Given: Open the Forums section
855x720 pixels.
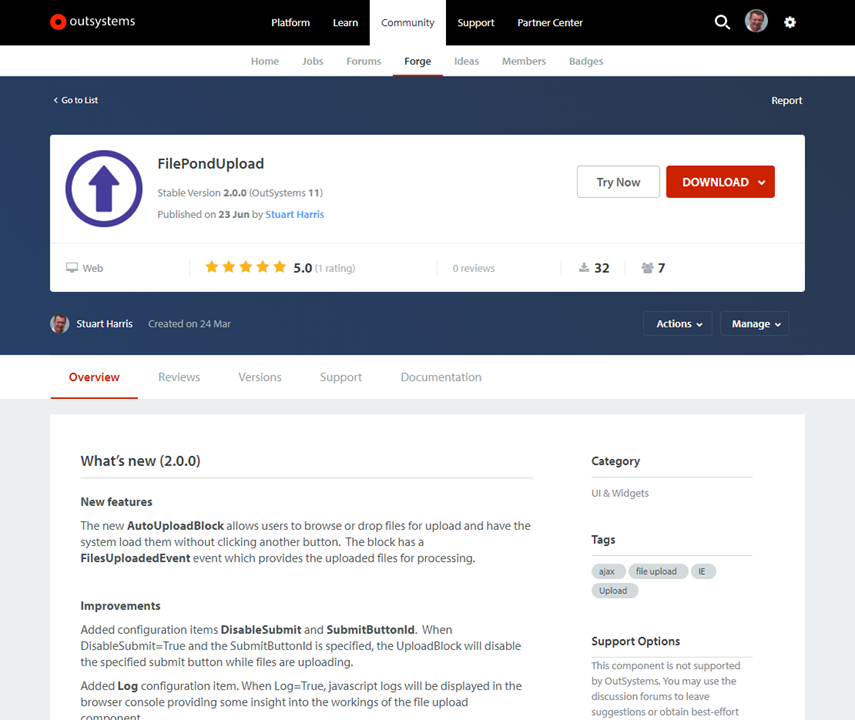Looking at the screenshot, I should [363, 61].
